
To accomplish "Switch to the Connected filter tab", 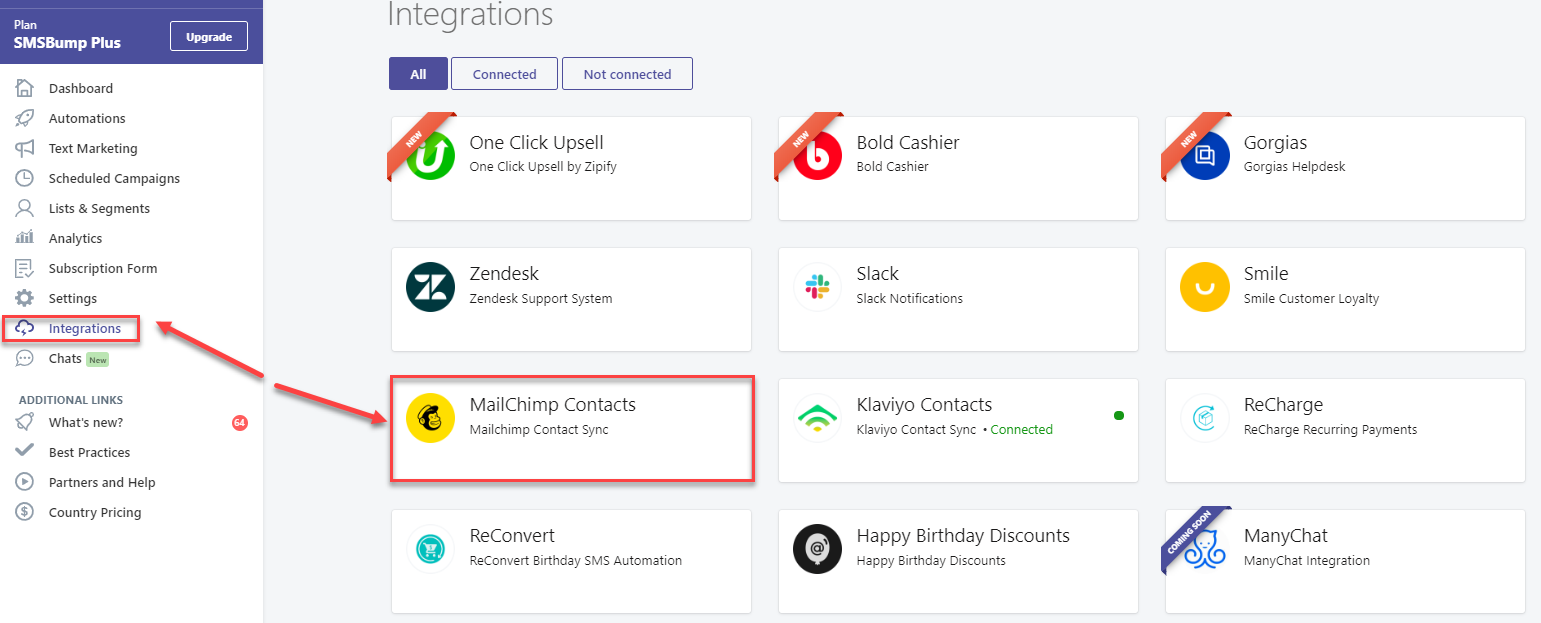I will 505,74.
